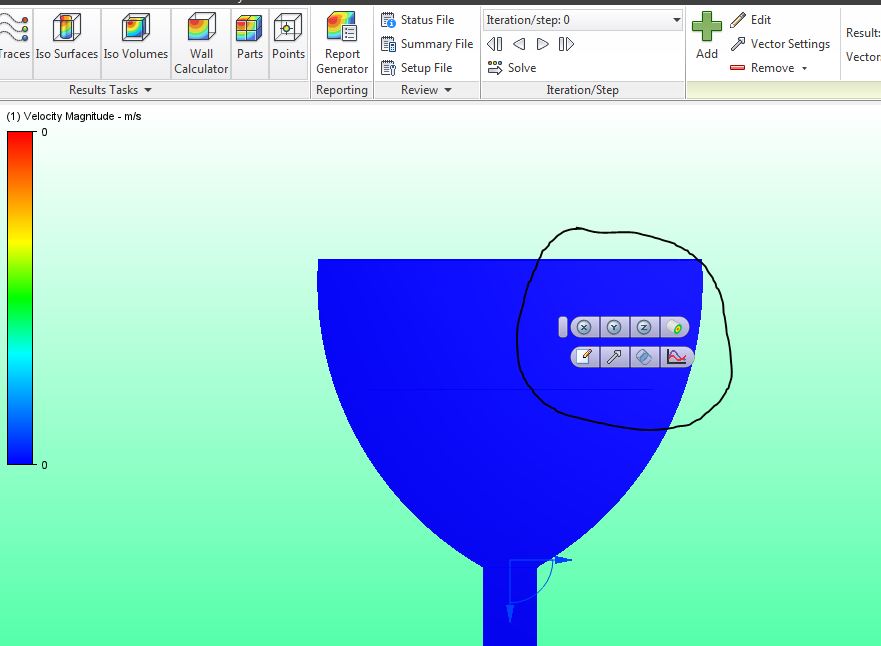The height and width of the screenshot is (646, 881).
Task: Open the Setup File
Action: [416, 68]
